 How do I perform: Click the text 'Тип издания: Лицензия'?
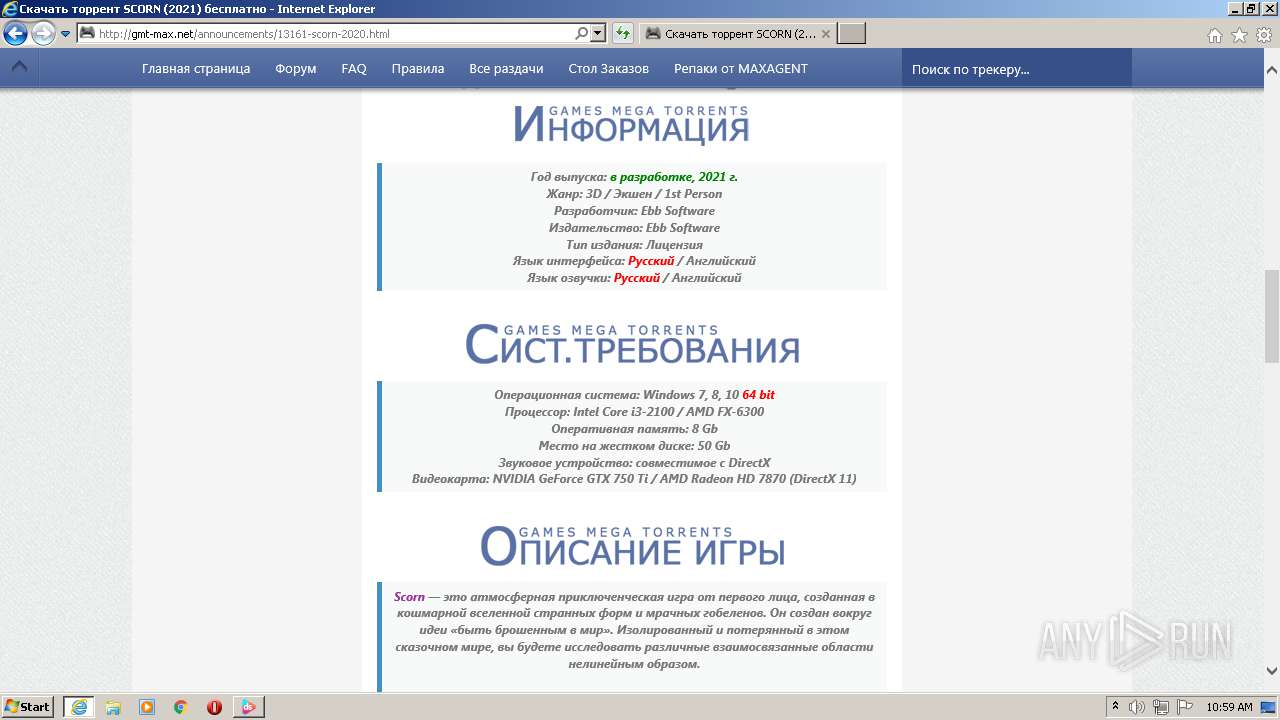pyautogui.click(x=634, y=245)
